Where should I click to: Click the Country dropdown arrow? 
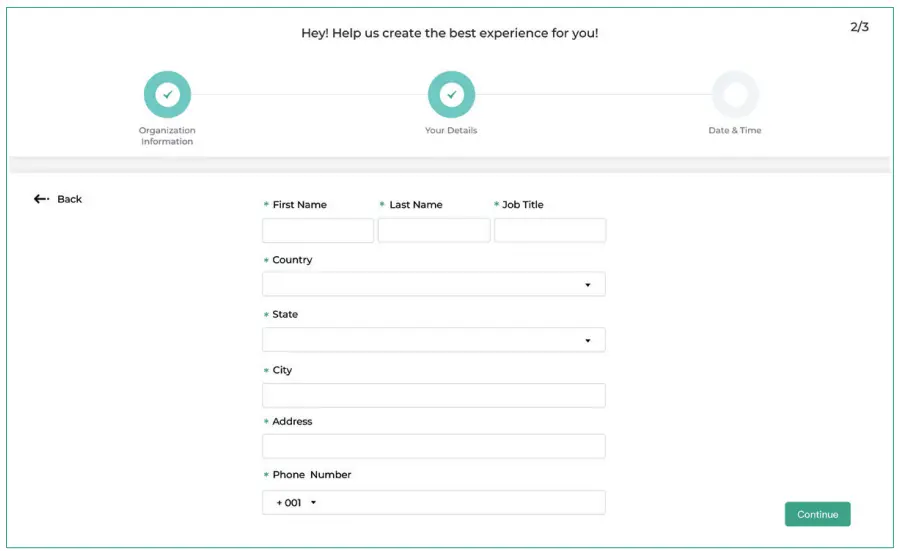(x=588, y=285)
